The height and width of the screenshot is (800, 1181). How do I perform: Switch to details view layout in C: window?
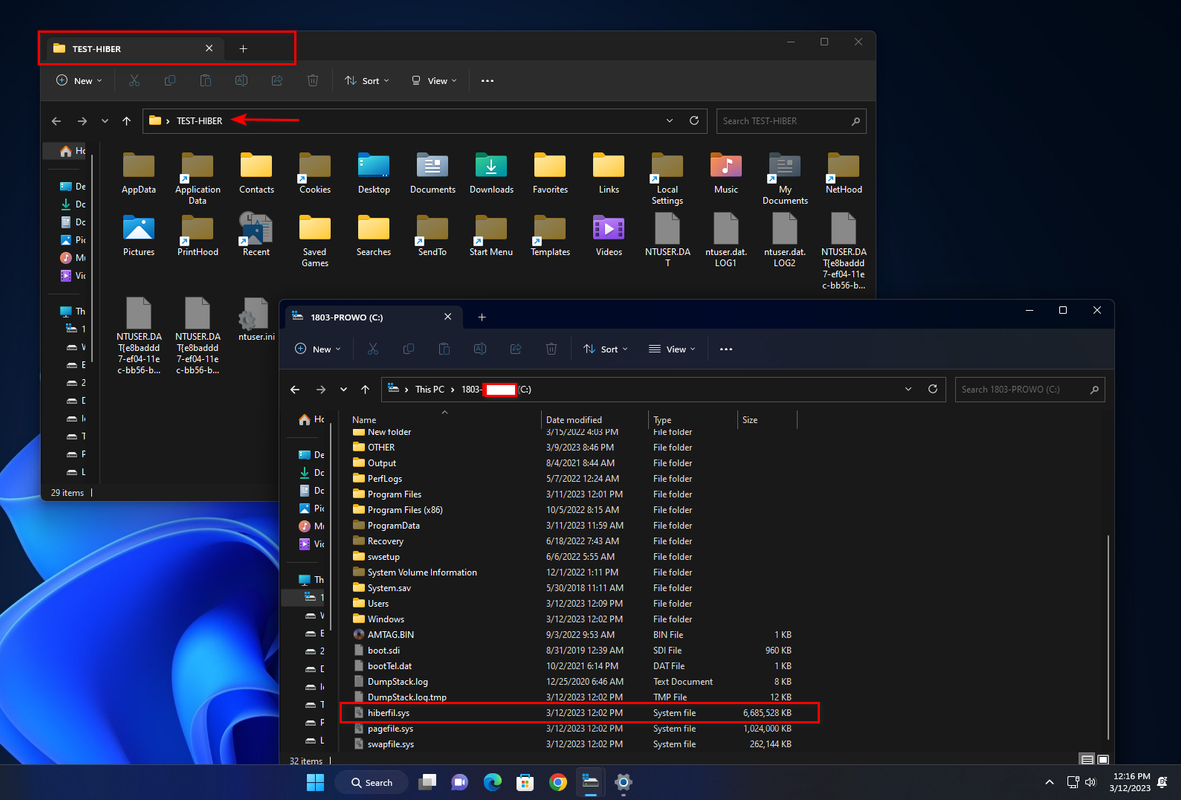click(x=1087, y=759)
